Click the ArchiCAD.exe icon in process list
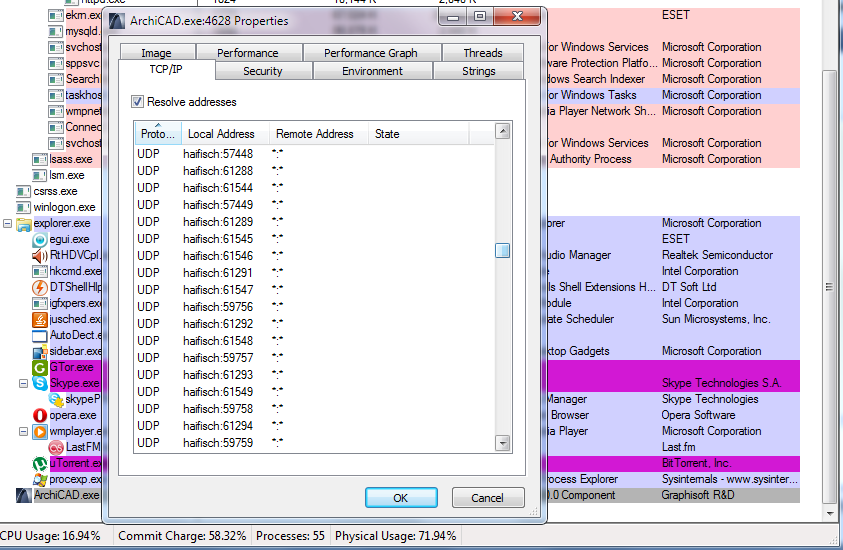Screen dimensions: 843x550 24,496
